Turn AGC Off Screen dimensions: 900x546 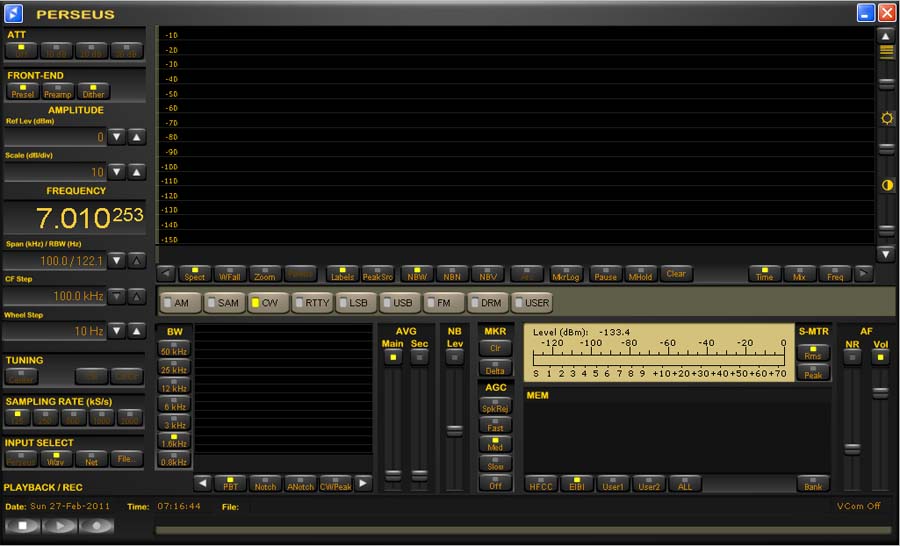point(495,483)
